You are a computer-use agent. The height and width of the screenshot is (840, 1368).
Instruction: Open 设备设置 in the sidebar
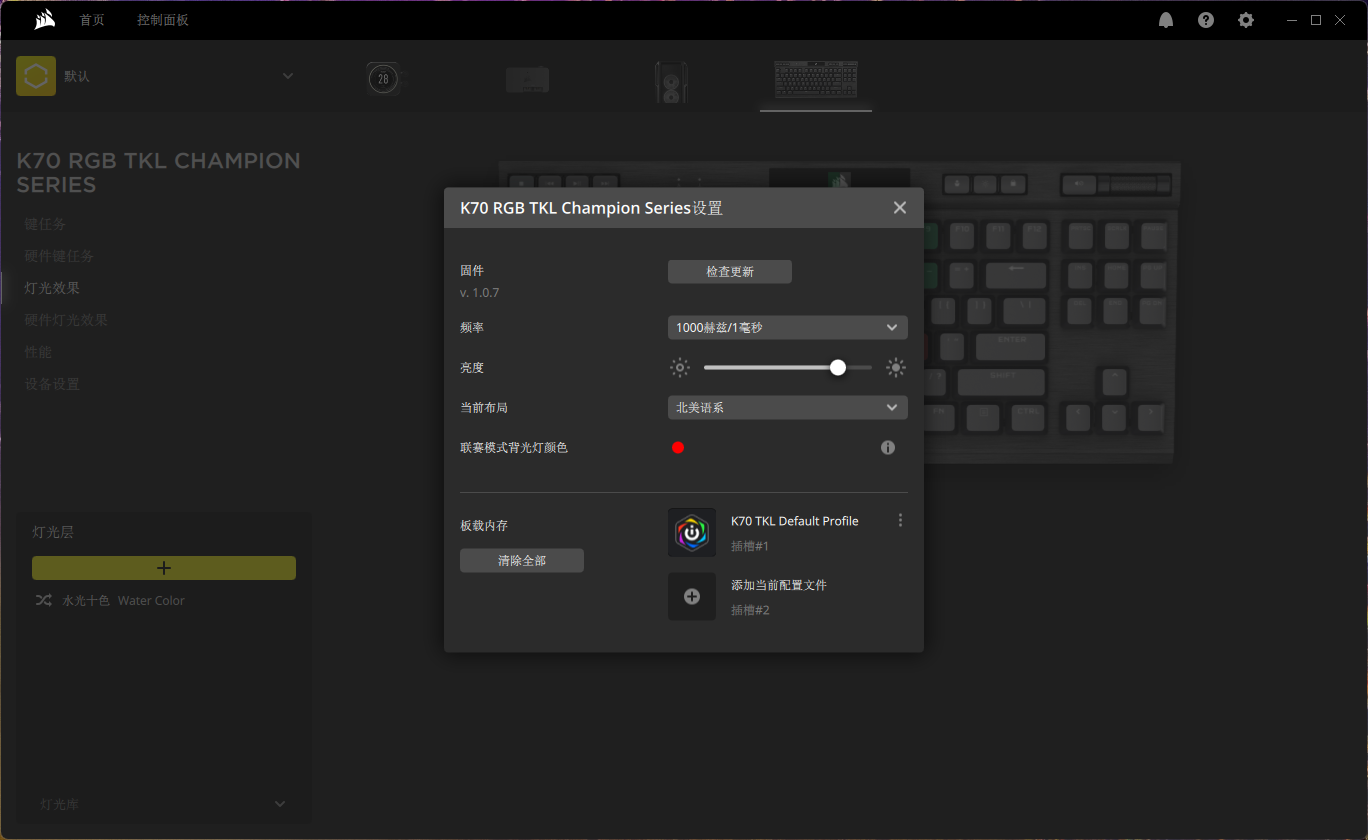point(52,384)
